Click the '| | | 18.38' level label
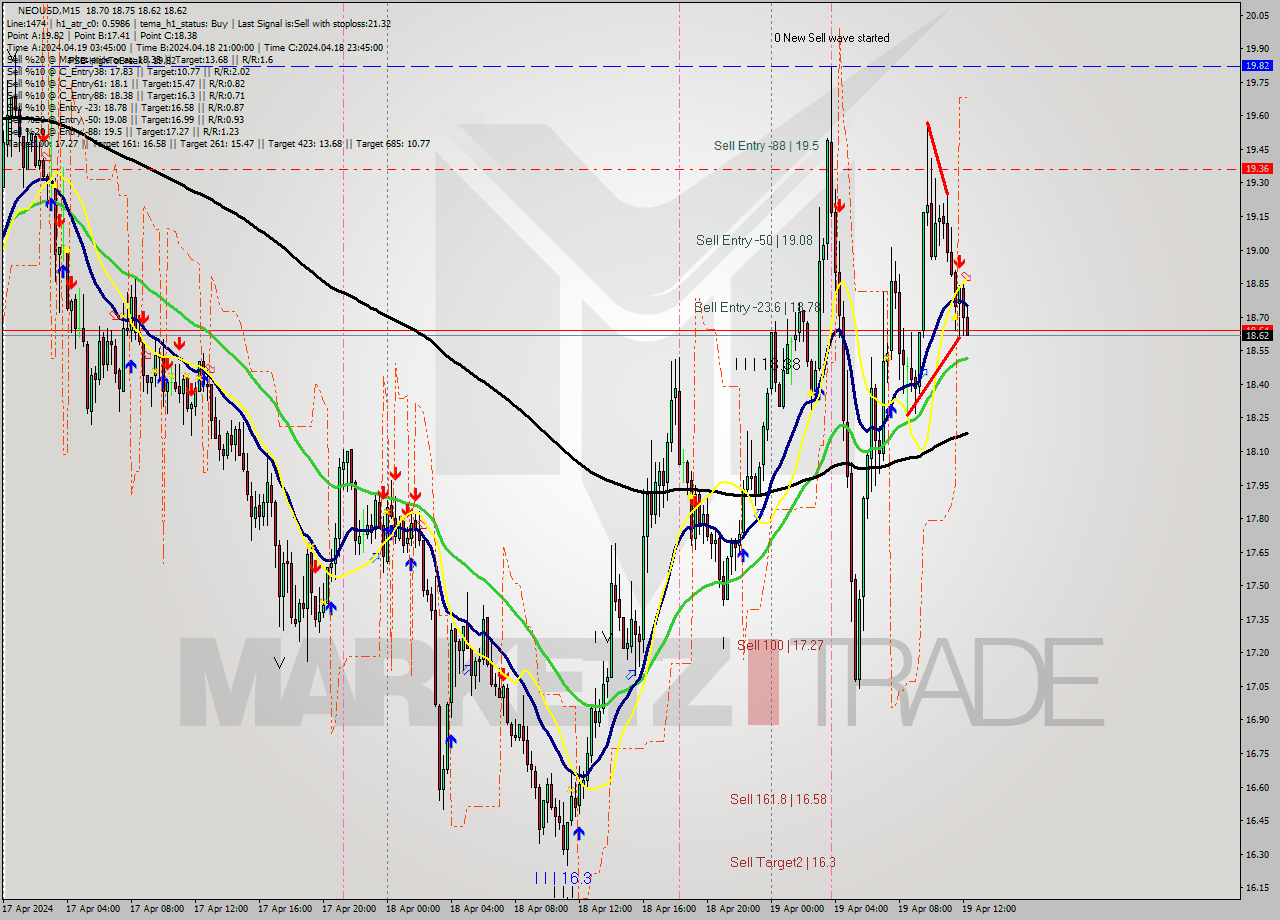1280x920 pixels. 768,365
